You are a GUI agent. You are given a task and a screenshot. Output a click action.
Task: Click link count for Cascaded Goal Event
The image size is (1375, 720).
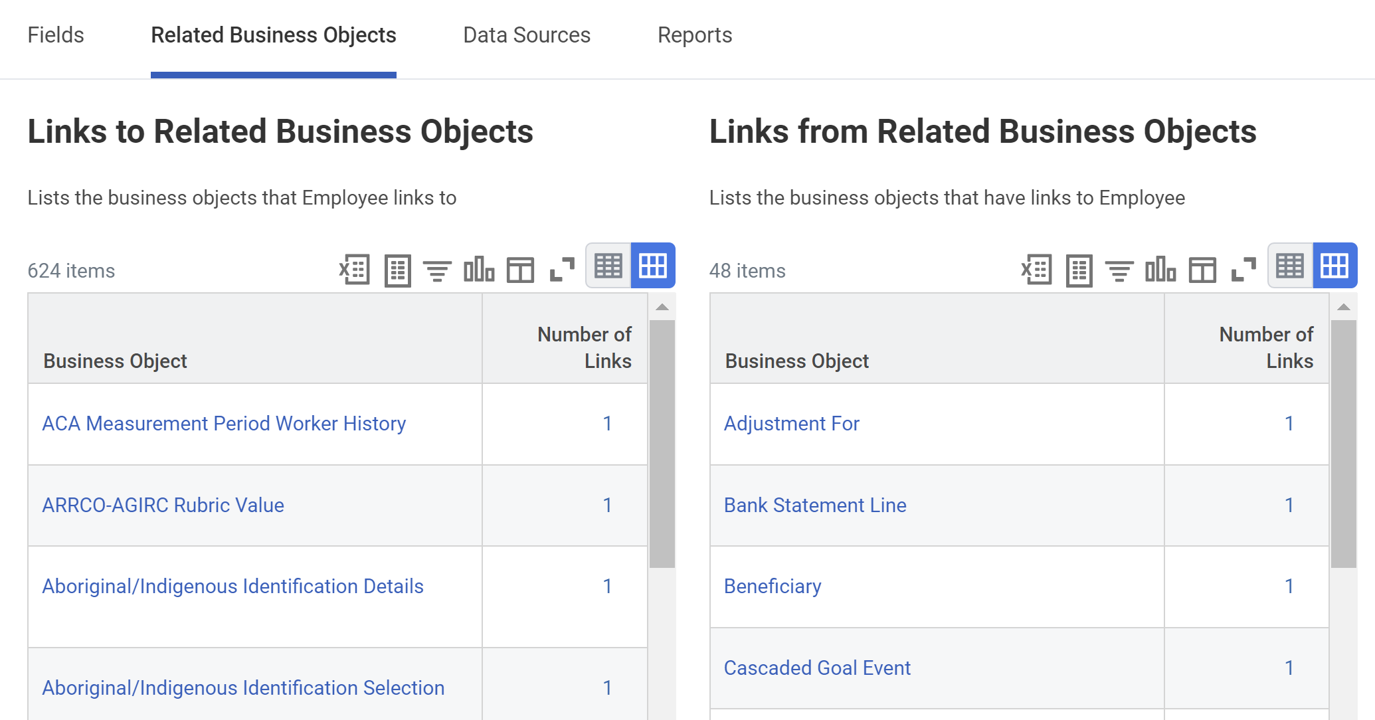coord(1289,668)
